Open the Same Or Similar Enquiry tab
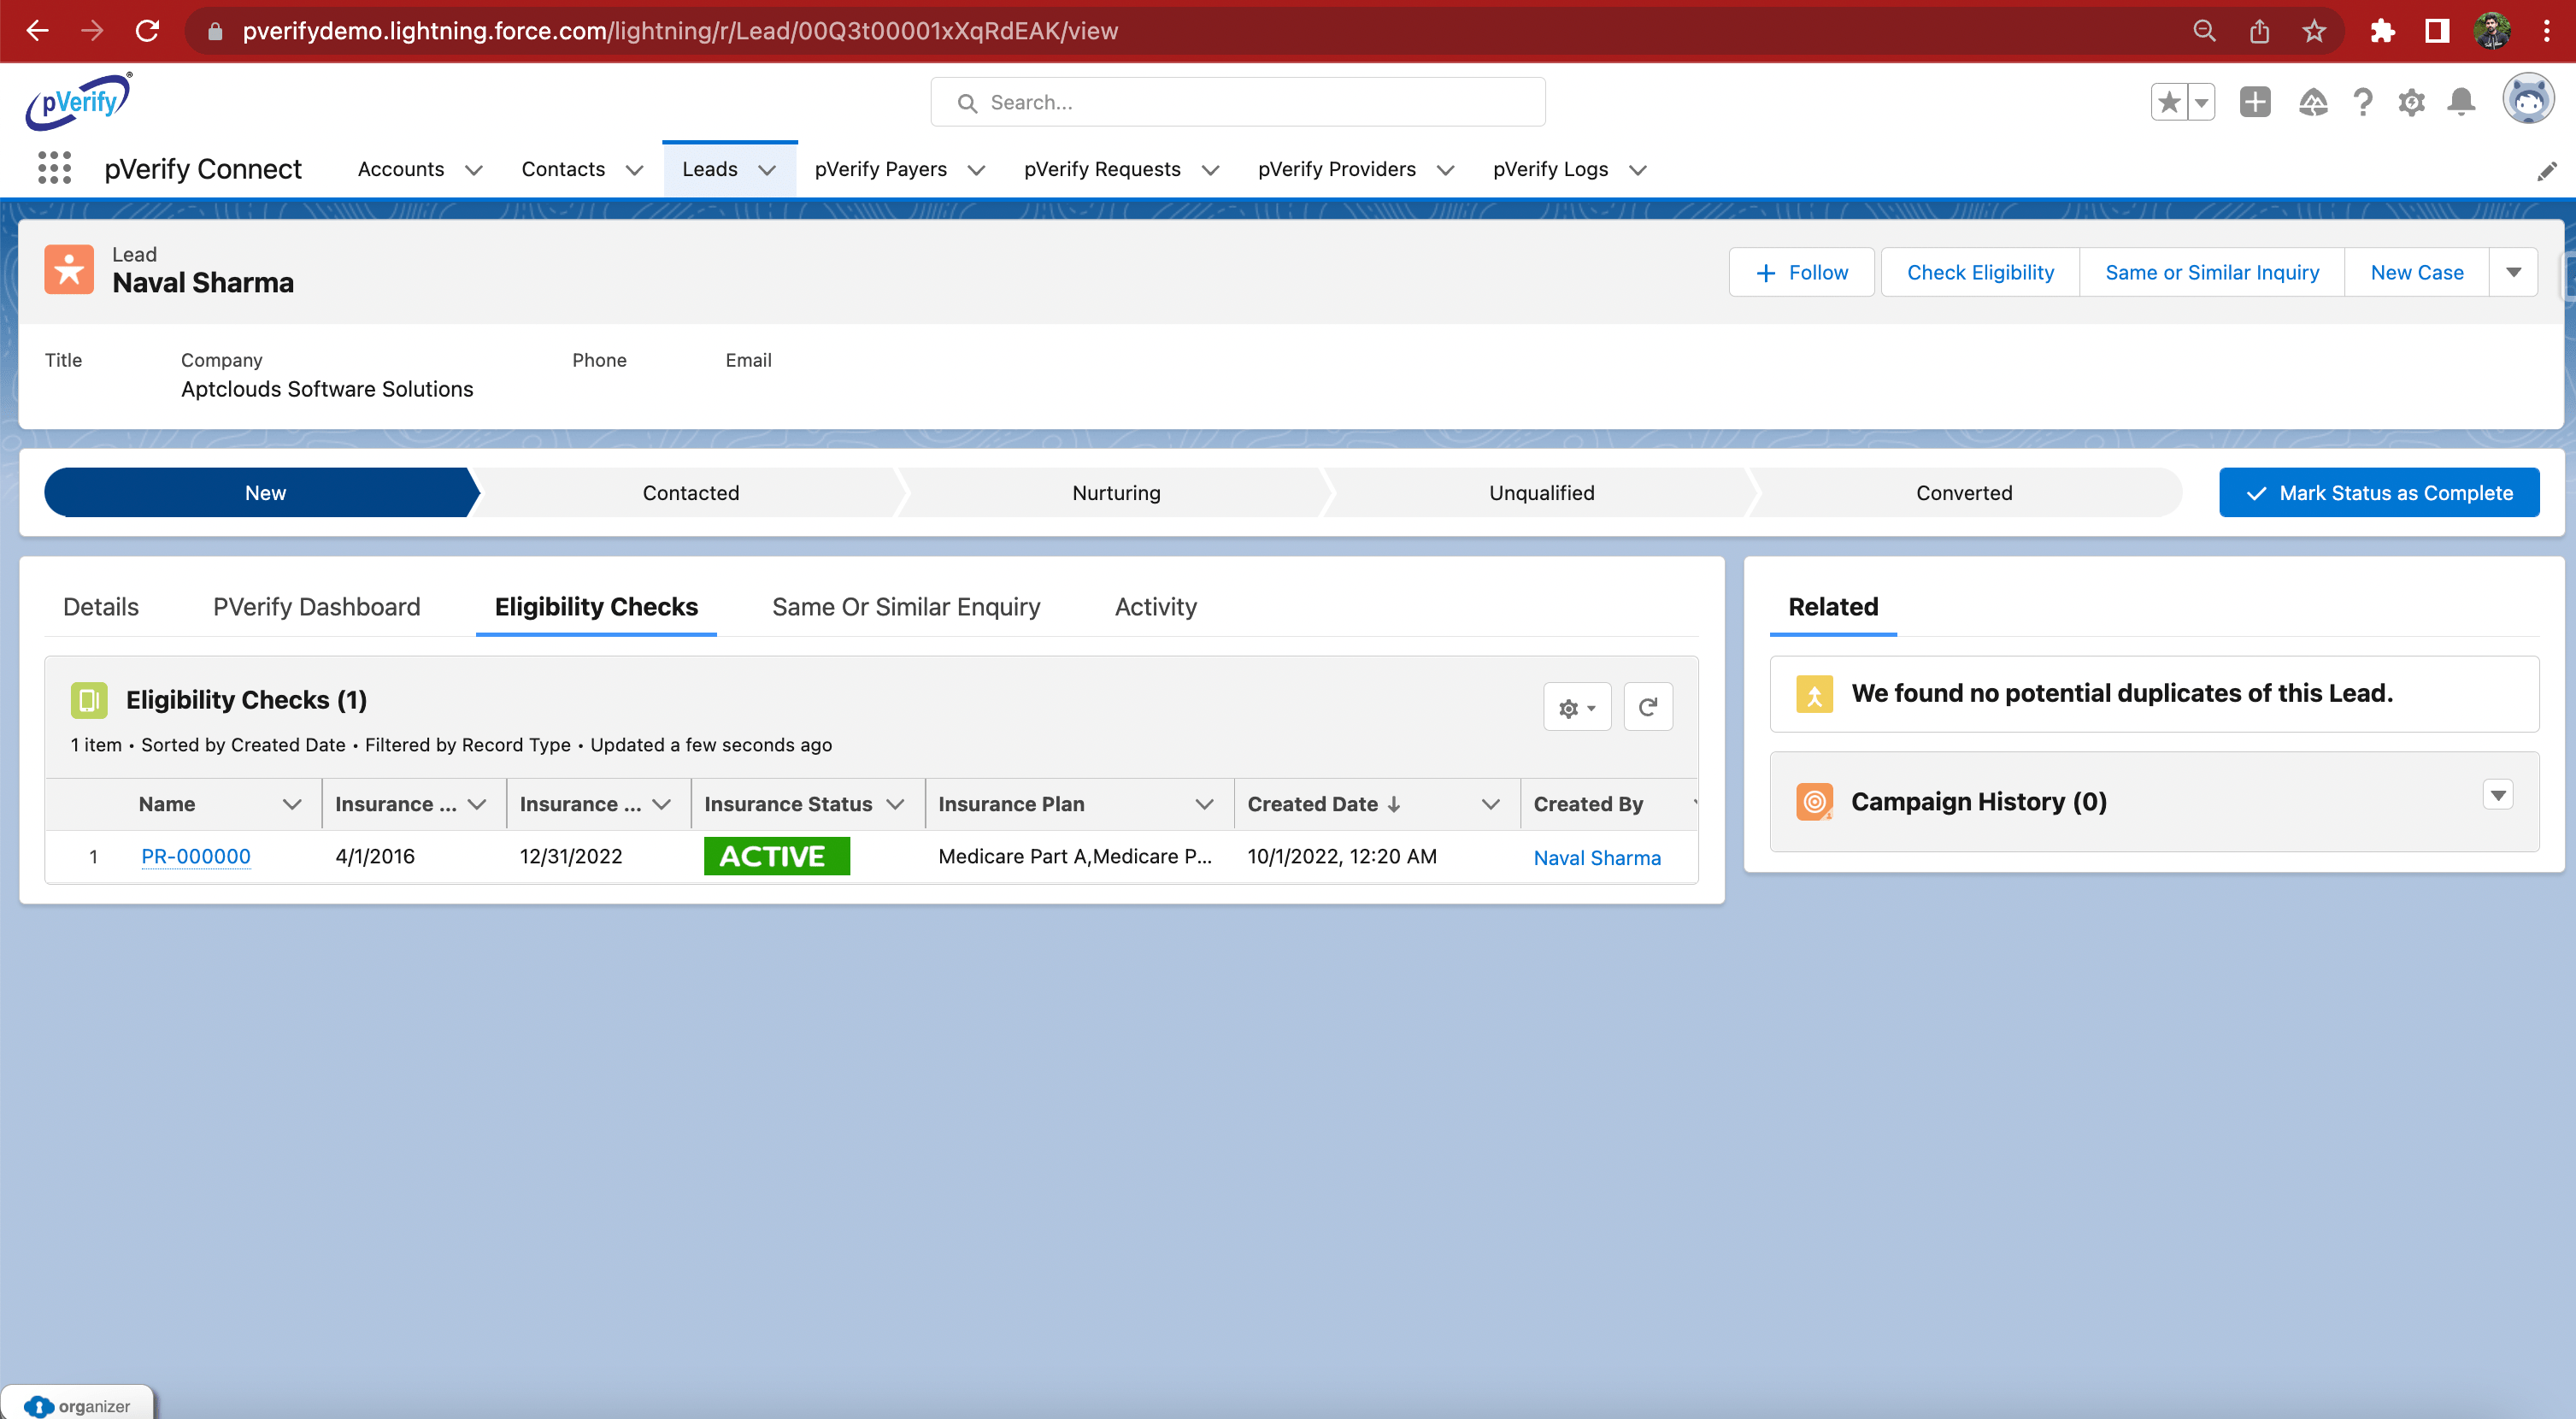Screen dimensions: 2576x1419 906,606
